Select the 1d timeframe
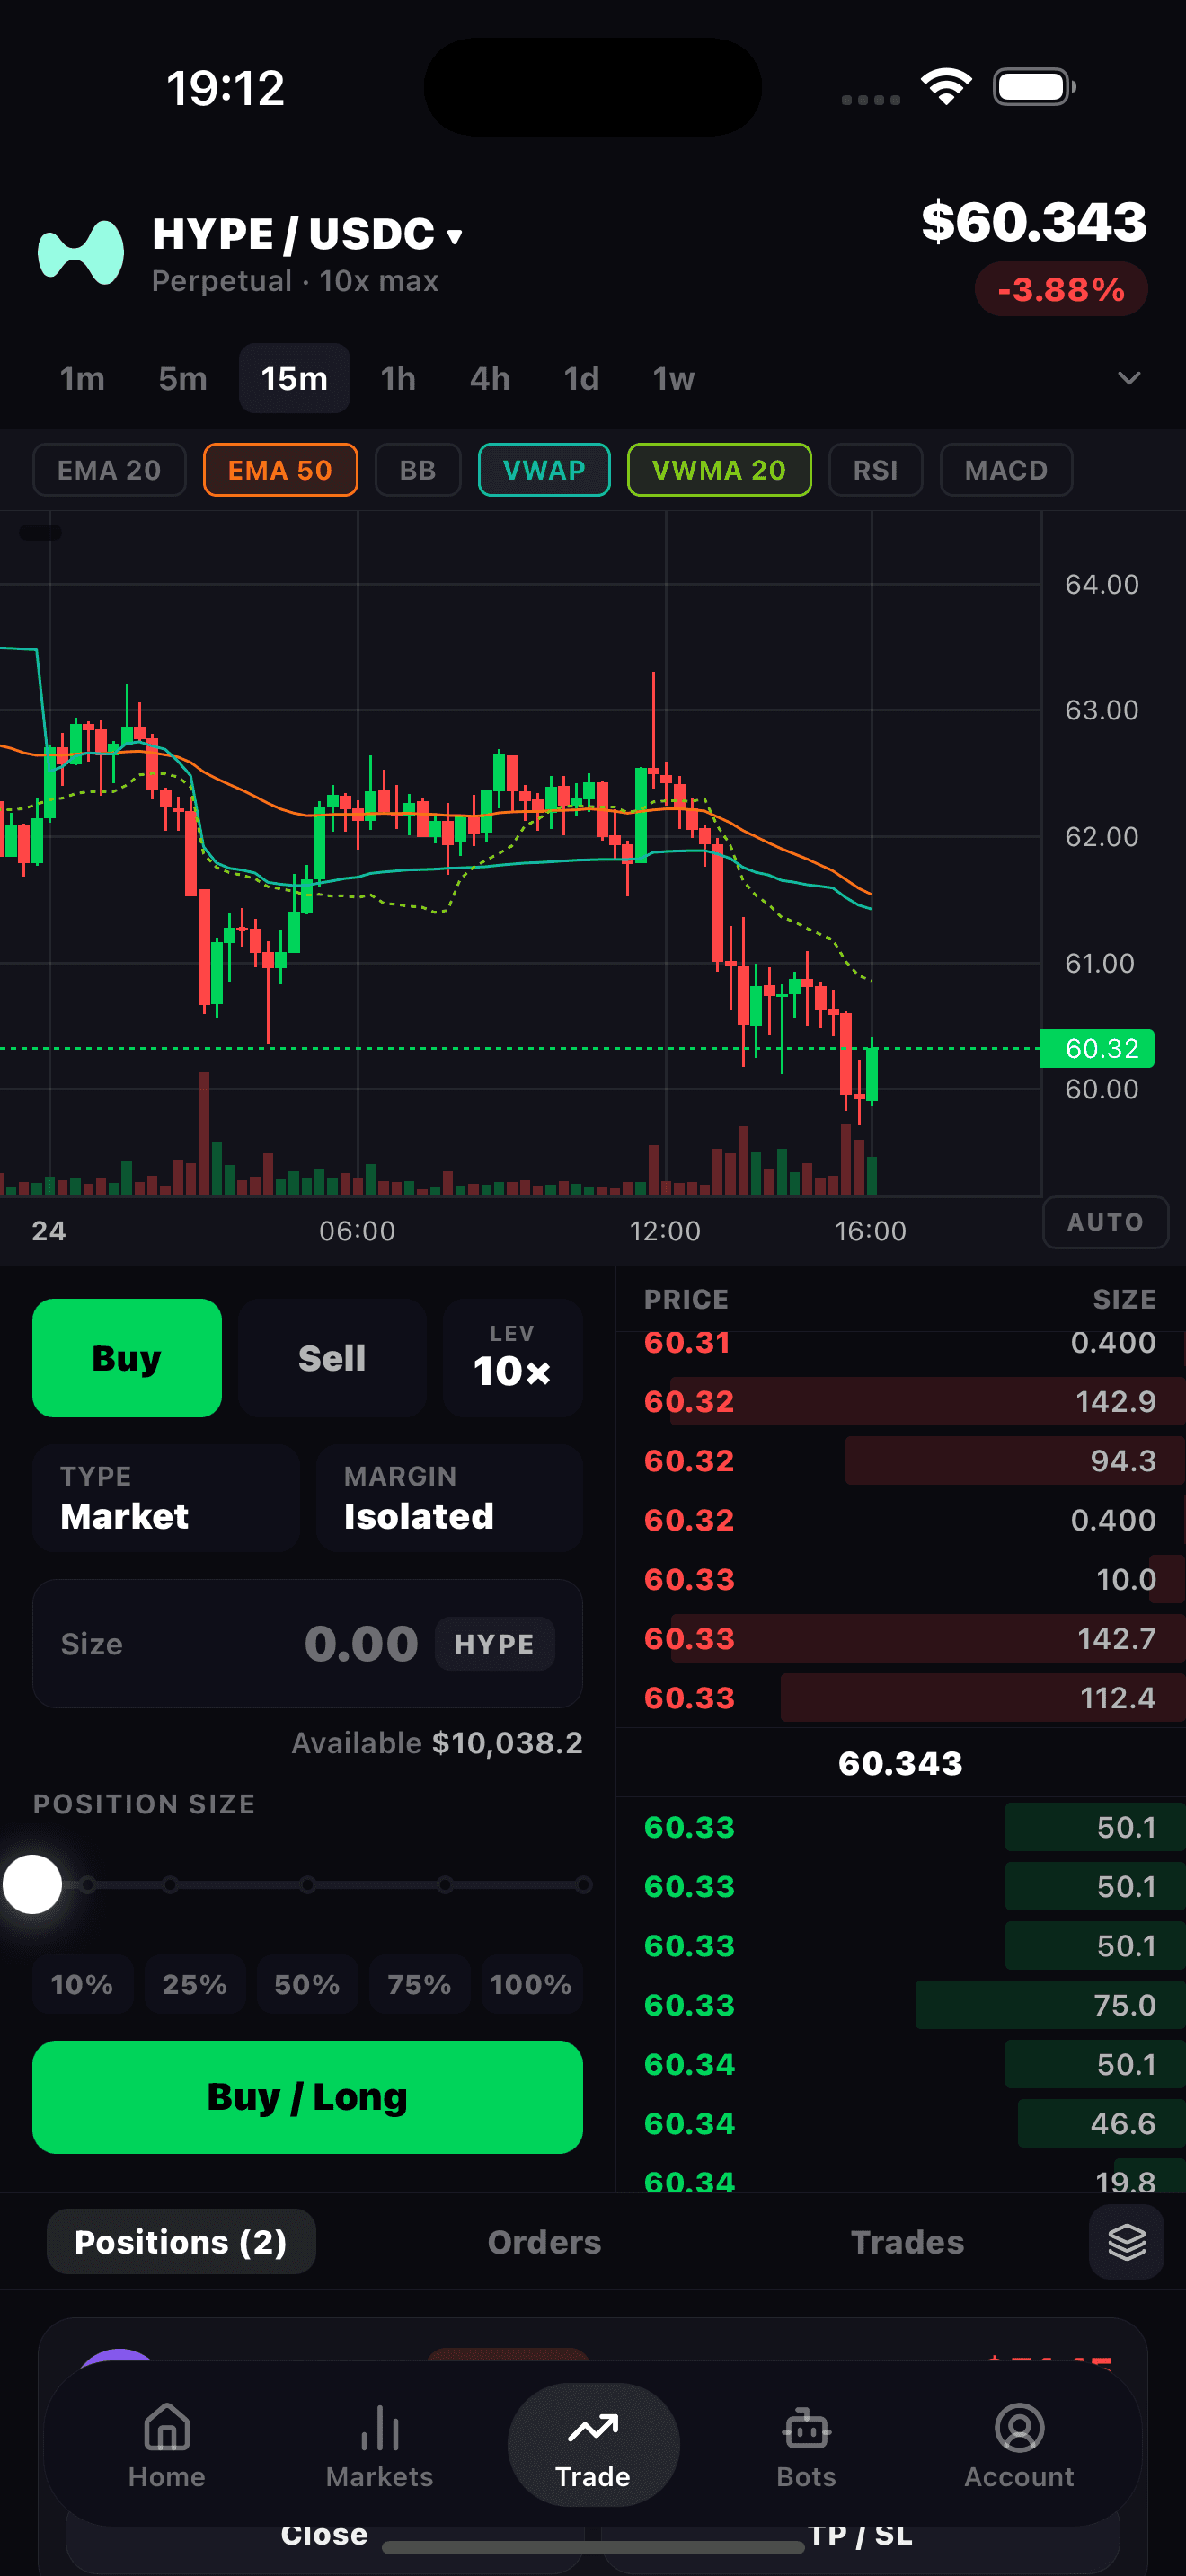Viewport: 1186px width, 2576px height. tap(581, 378)
